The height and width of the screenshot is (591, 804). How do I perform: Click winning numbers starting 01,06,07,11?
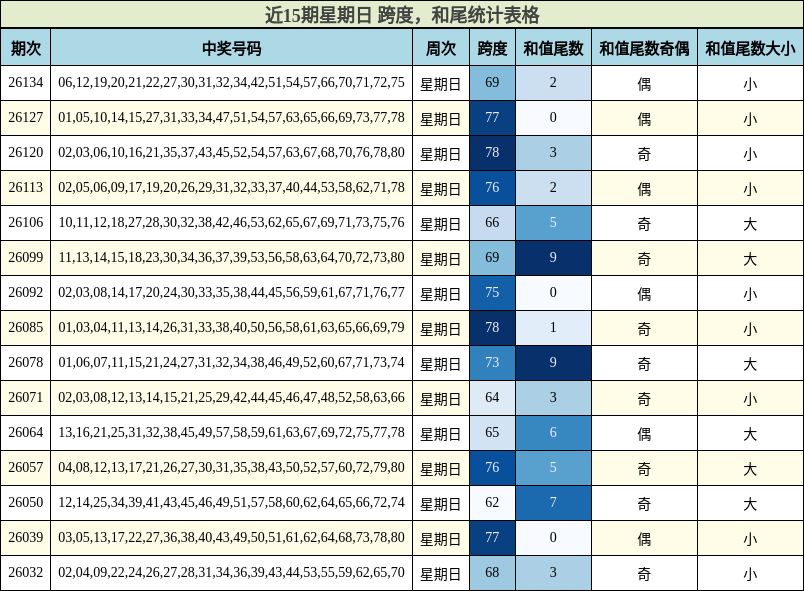coord(231,362)
